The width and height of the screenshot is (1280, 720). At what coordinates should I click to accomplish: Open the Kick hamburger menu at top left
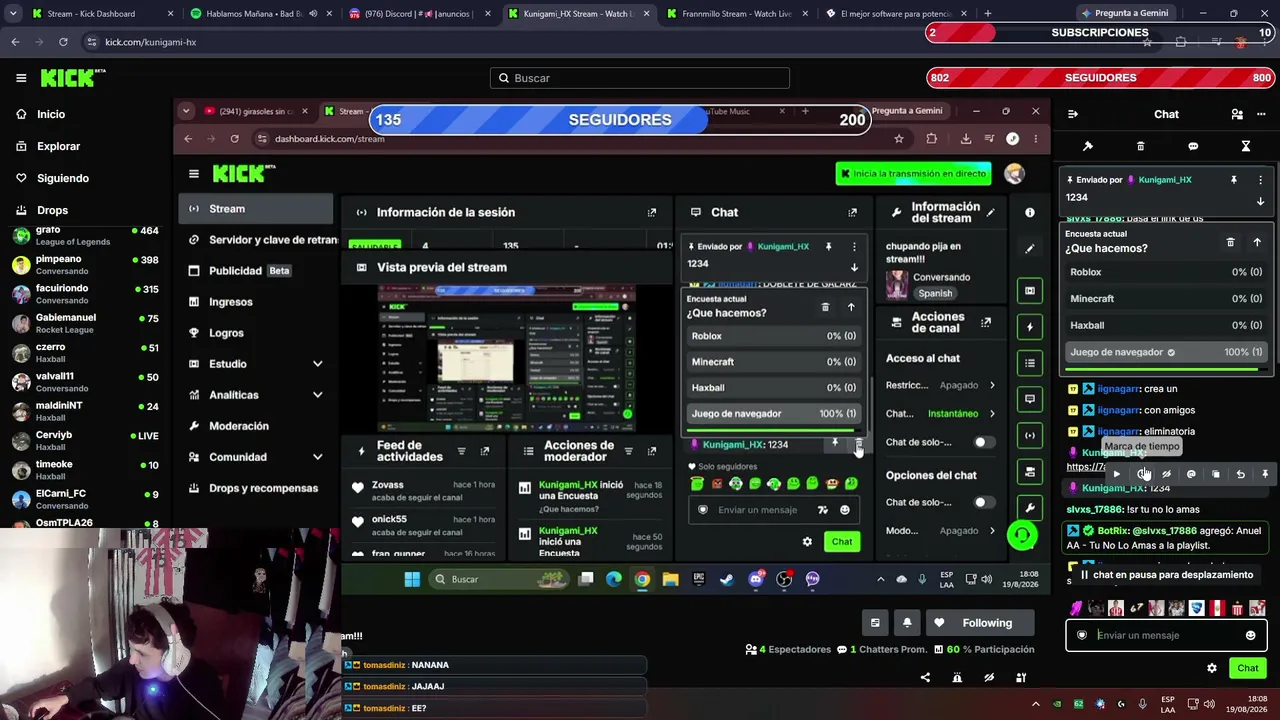click(21, 78)
